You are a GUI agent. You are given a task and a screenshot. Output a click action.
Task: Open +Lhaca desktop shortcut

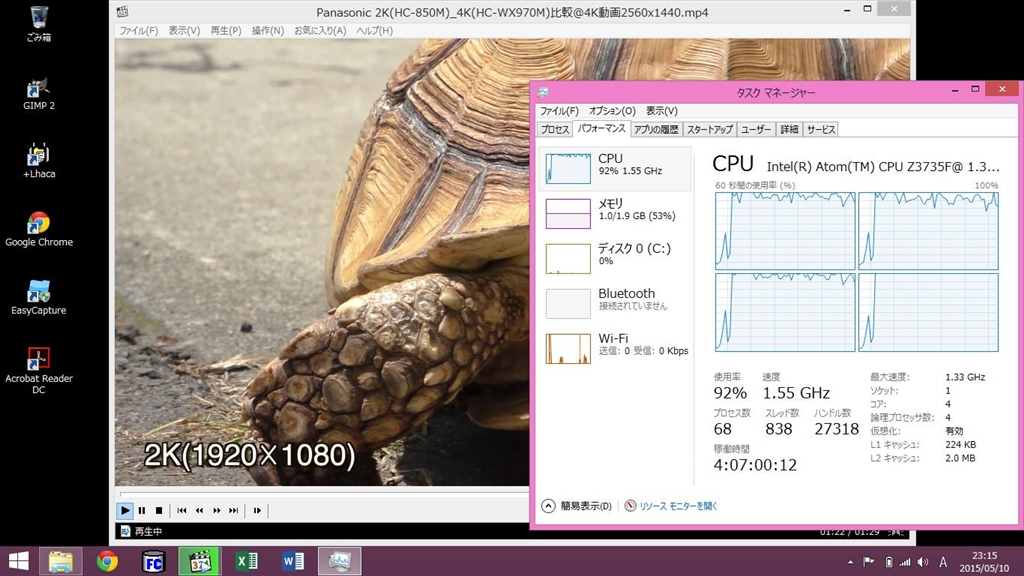[x=39, y=161]
